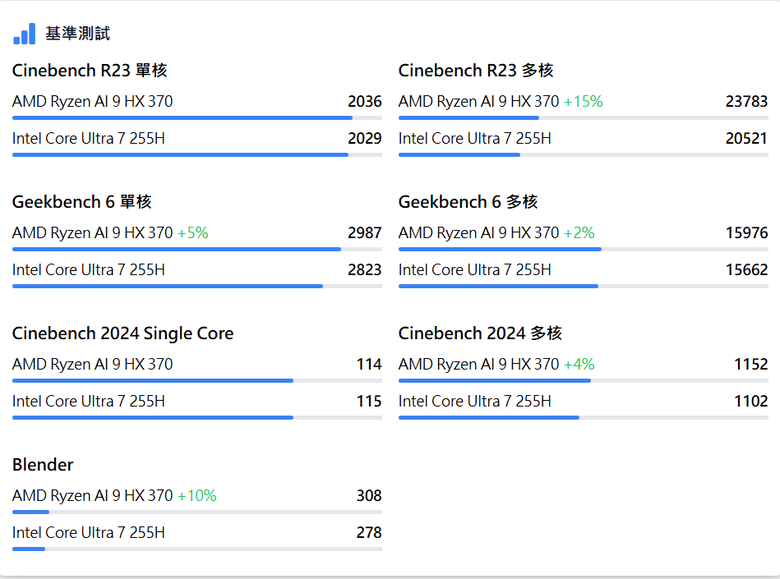Click the +4% green percentage
This screenshot has width=780, height=579.
click(x=579, y=364)
